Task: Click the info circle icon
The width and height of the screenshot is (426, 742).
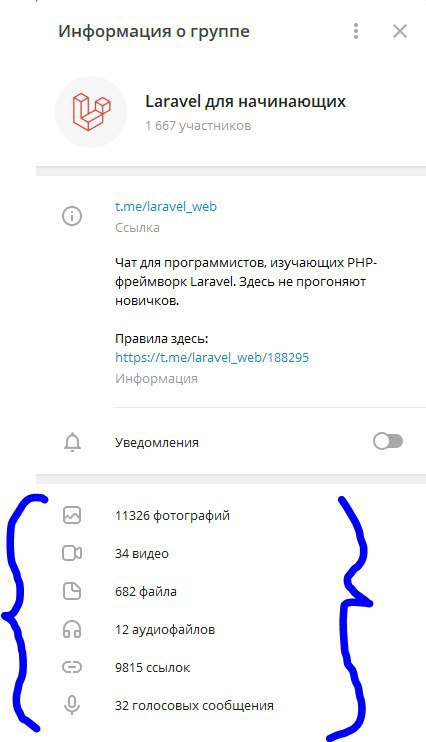Action: tap(72, 216)
